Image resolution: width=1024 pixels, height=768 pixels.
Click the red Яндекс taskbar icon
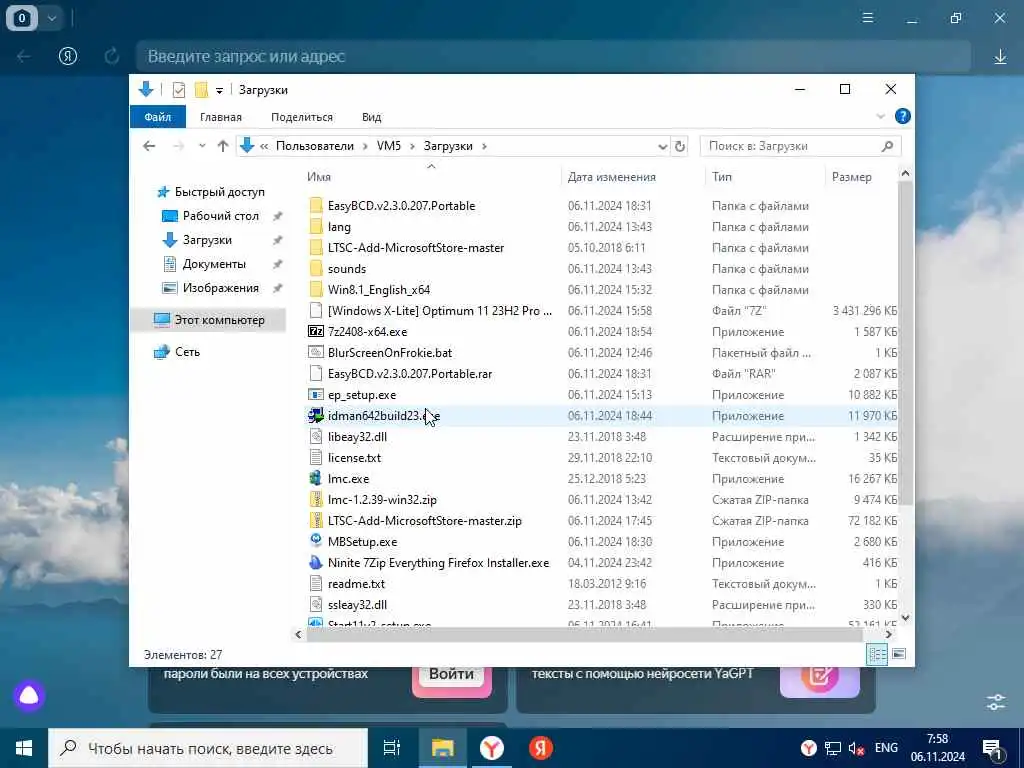pyautogui.click(x=541, y=748)
